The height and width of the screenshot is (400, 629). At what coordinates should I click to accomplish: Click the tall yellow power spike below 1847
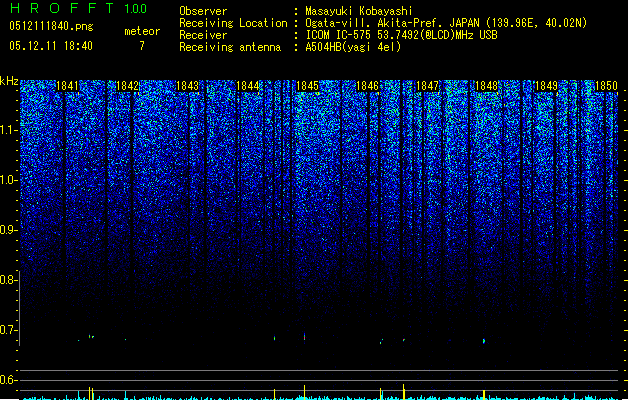pos(404,392)
